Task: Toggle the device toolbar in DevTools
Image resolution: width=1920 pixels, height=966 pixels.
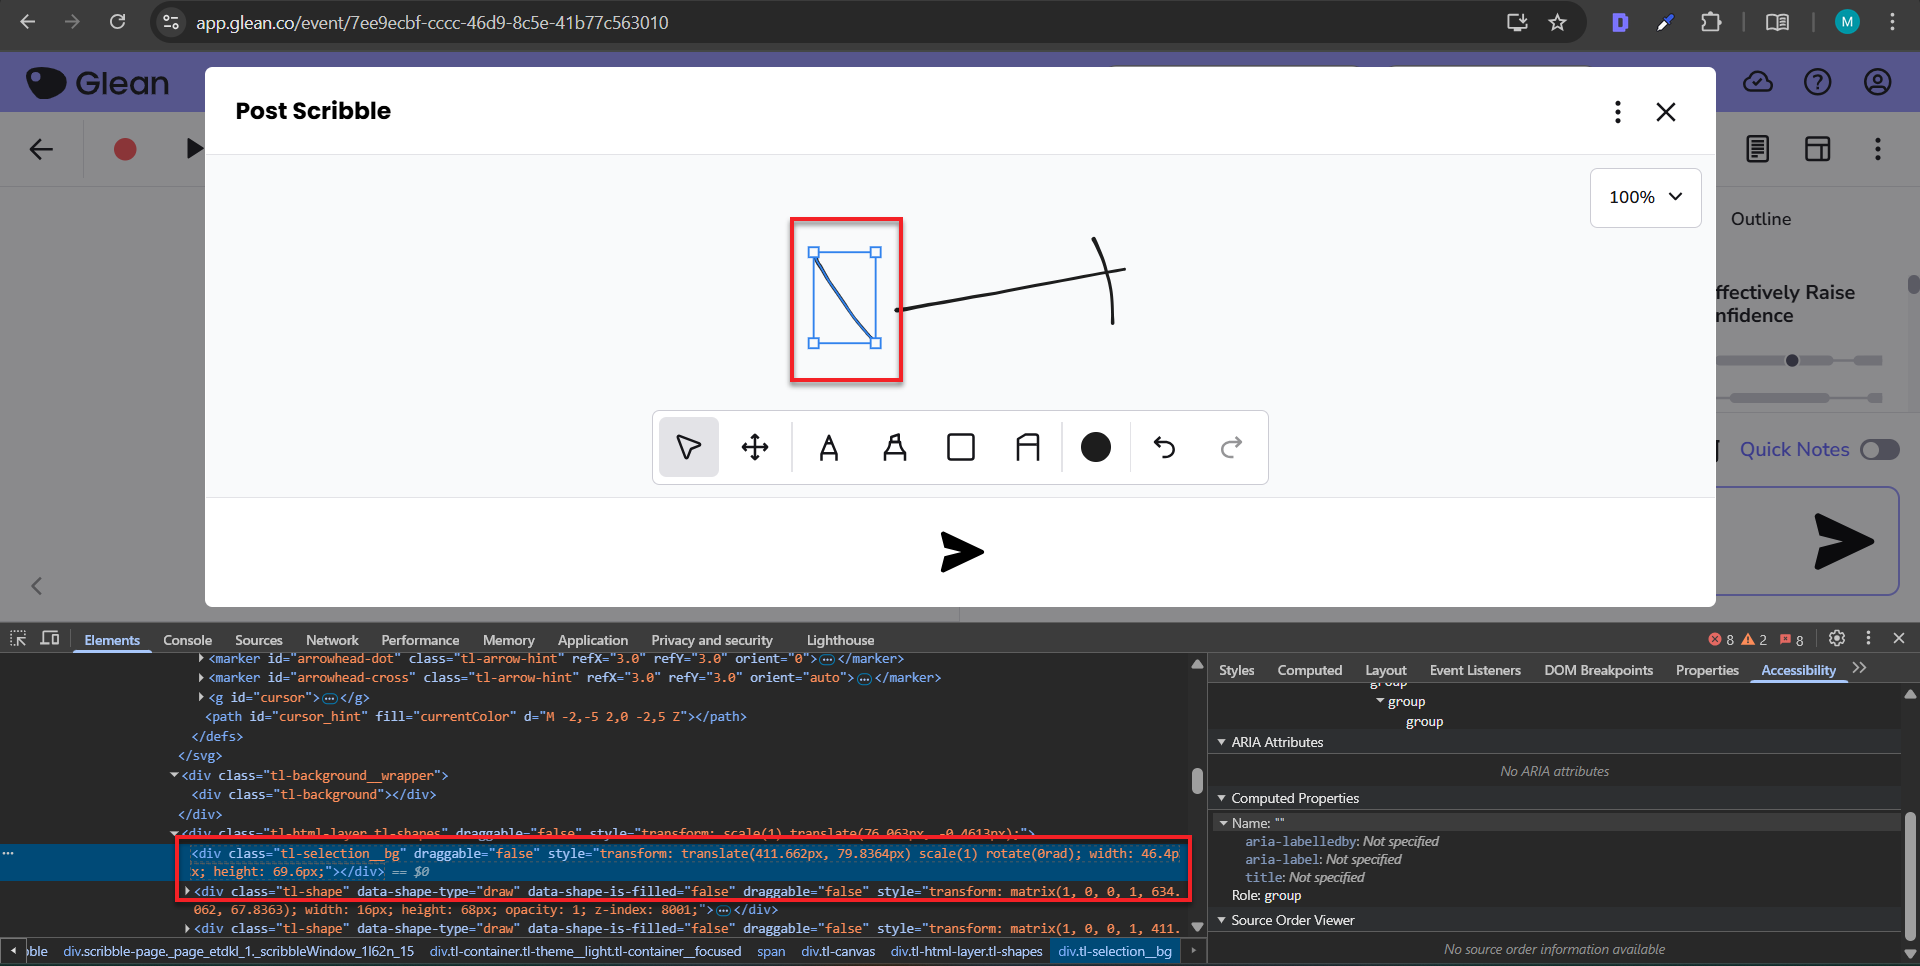Action: click(50, 638)
